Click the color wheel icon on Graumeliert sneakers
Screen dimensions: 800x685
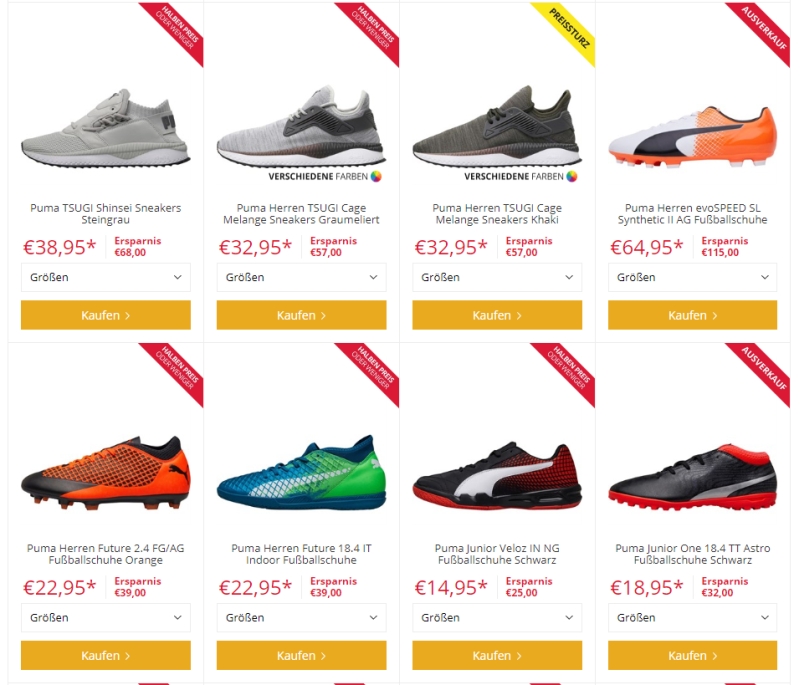[x=376, y=176]
